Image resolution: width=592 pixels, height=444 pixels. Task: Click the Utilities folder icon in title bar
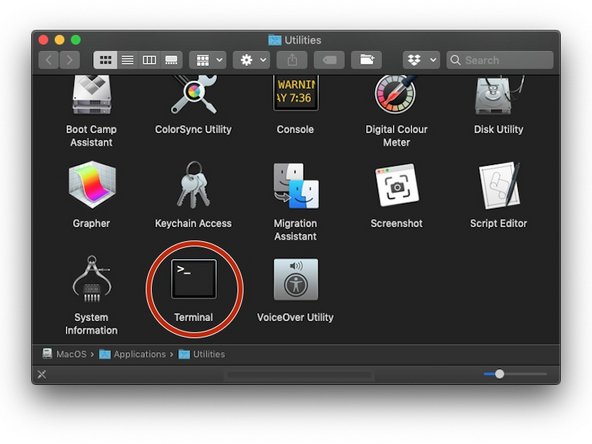[274, 40]
